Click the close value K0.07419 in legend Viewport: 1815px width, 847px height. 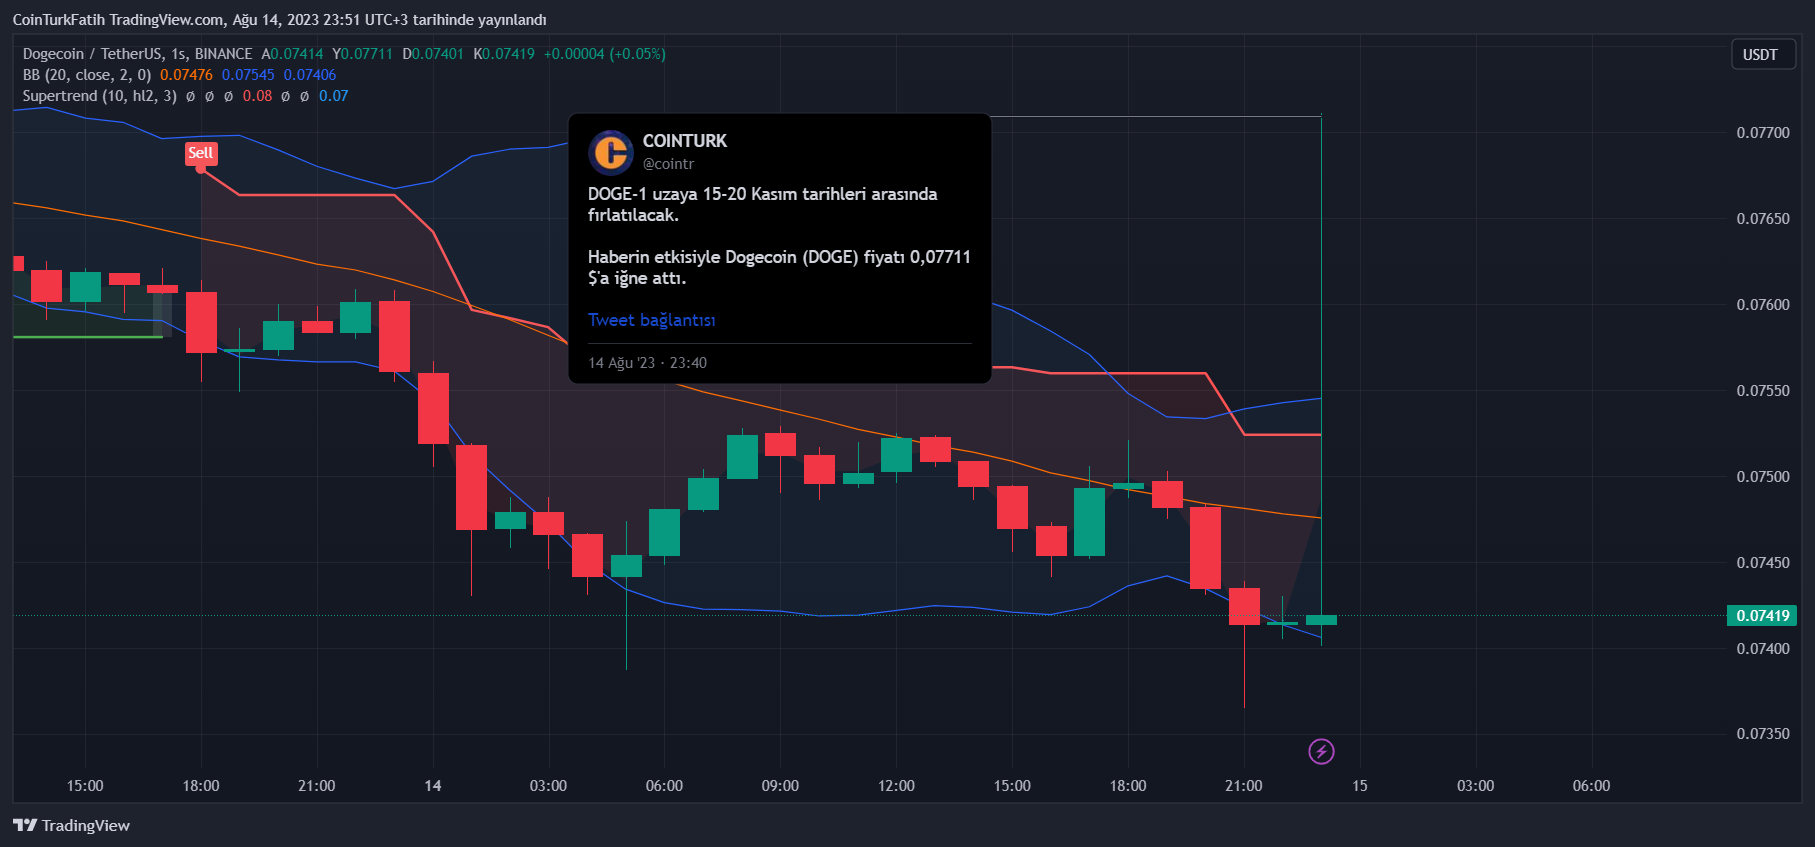coord(504,54)
